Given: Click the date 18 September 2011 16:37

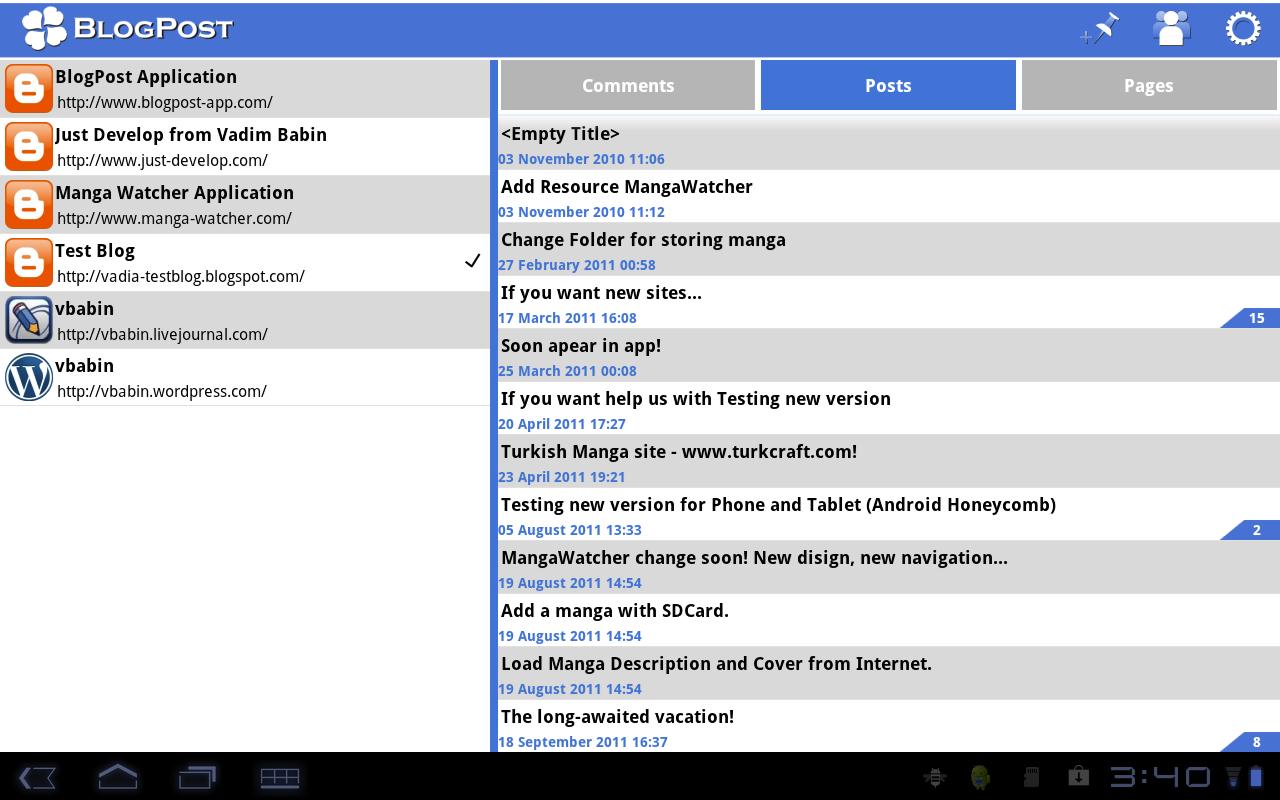Looking at the screenshot, I should [583, 742].
